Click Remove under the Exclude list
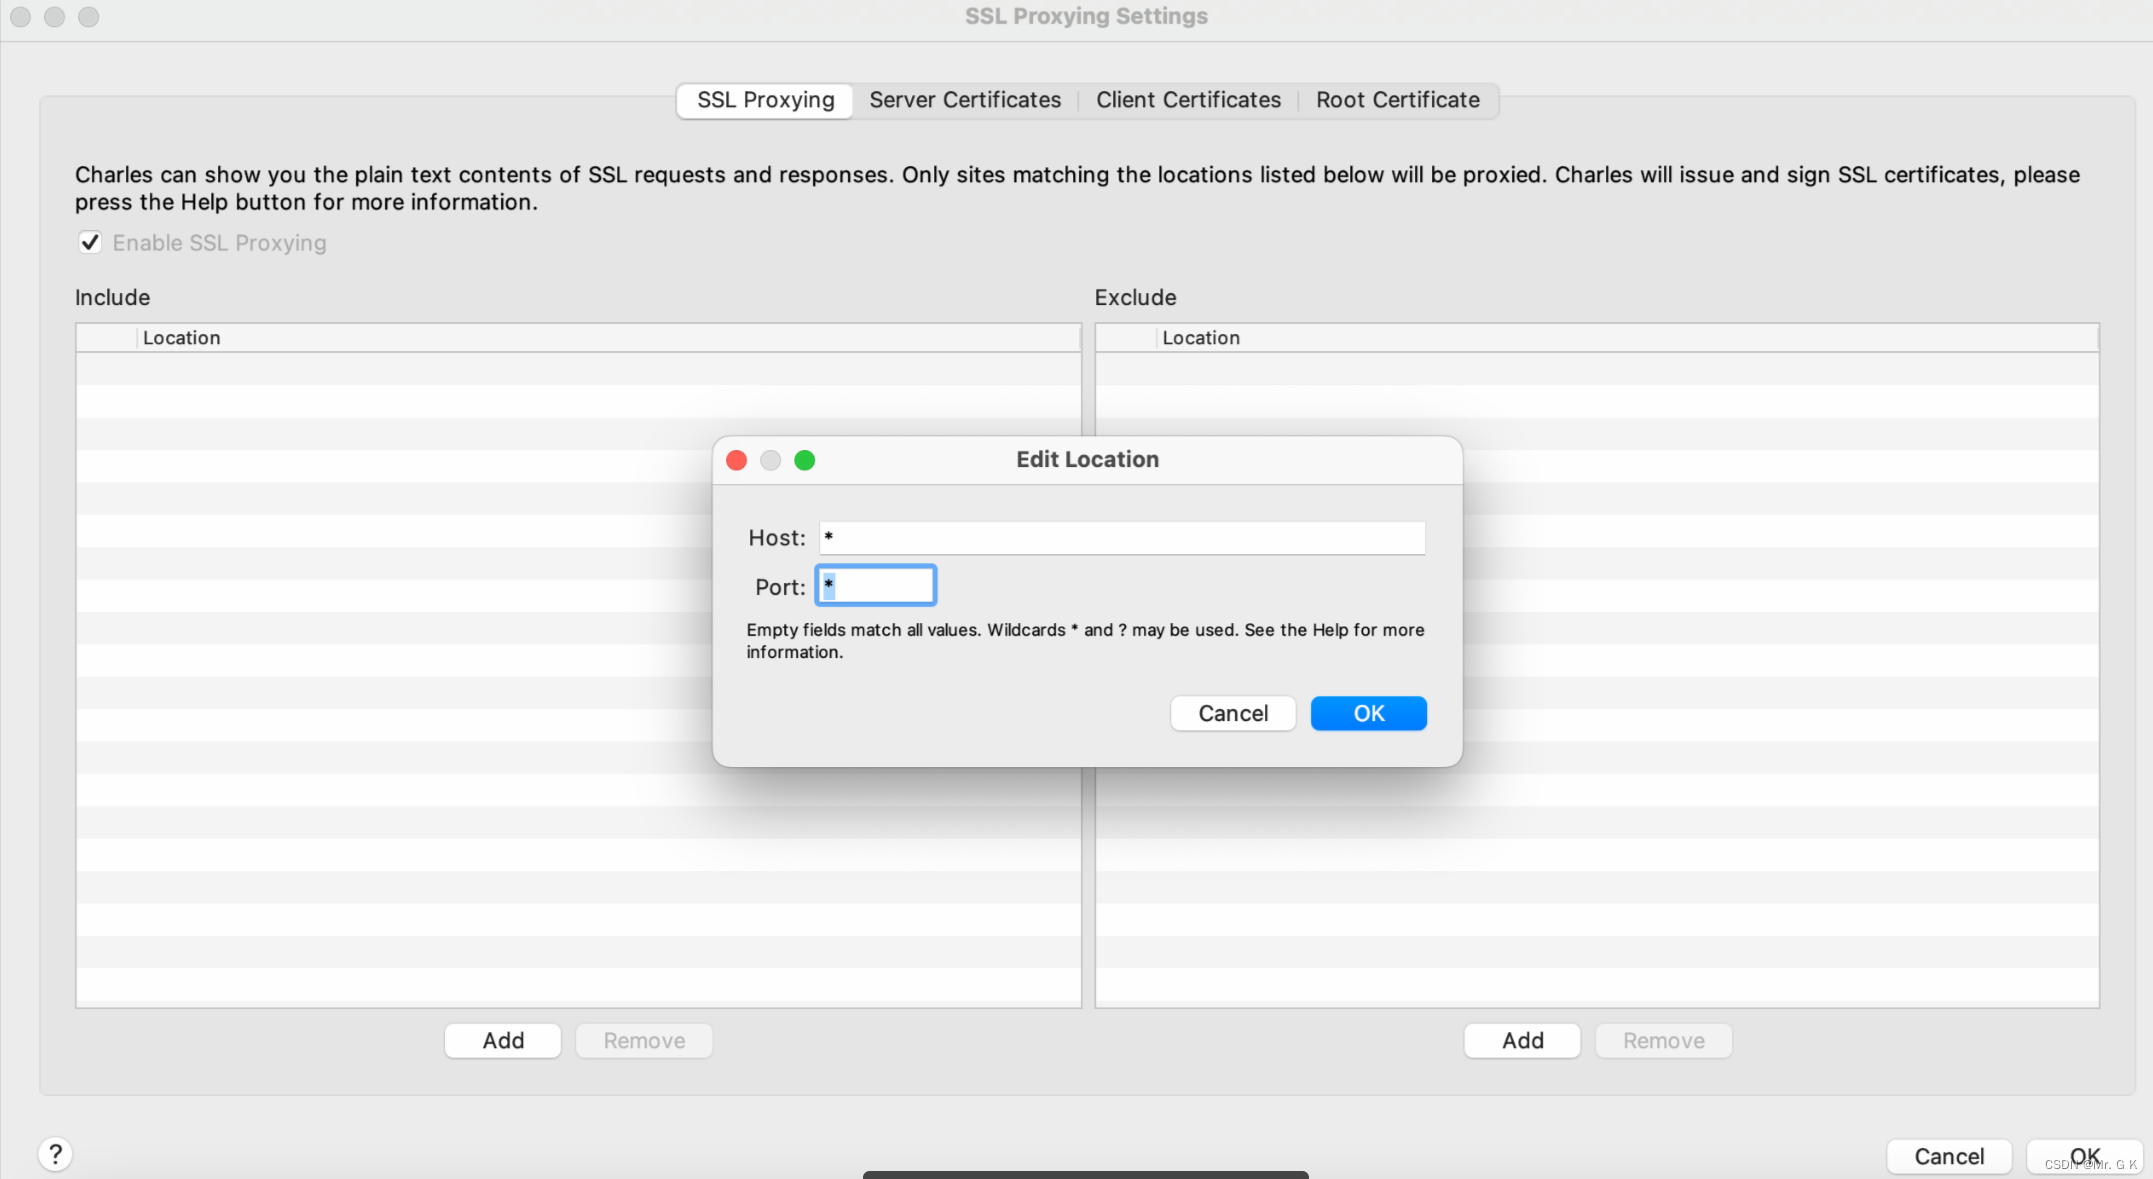 [x=1663, y=1041]
